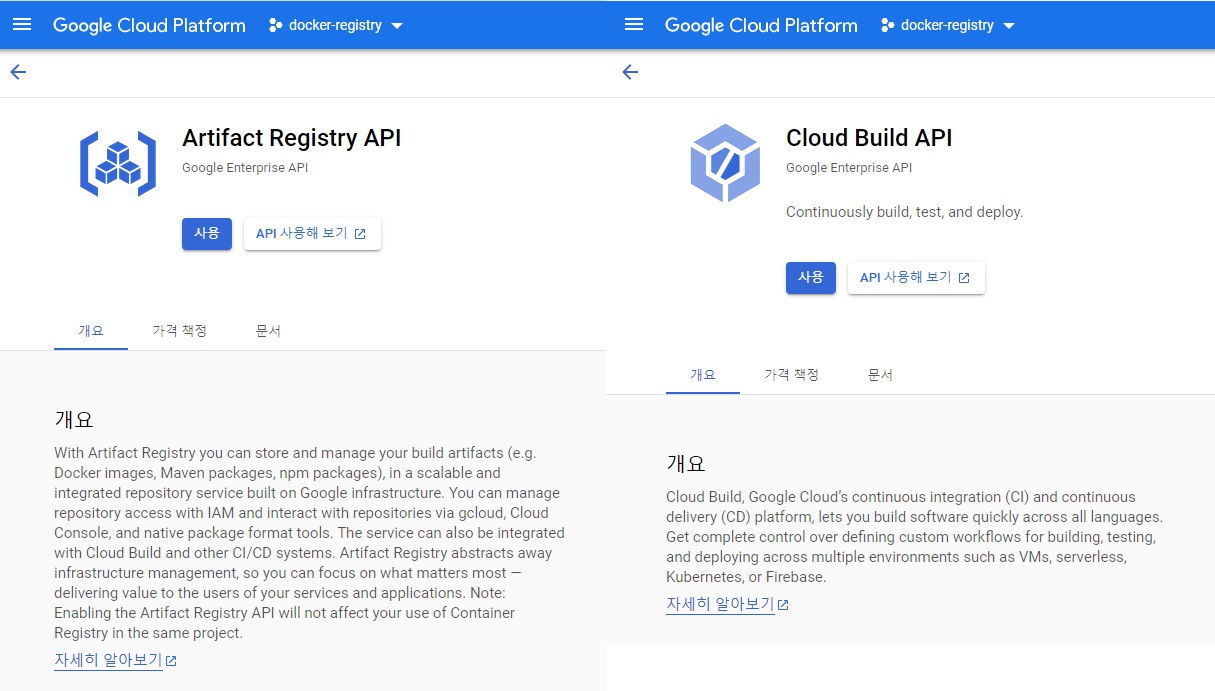Viewport: 1215px width, 691px height.
Task: Switch to the 가격 책정 tab for Artifact Registry
Action: (179, 330)
